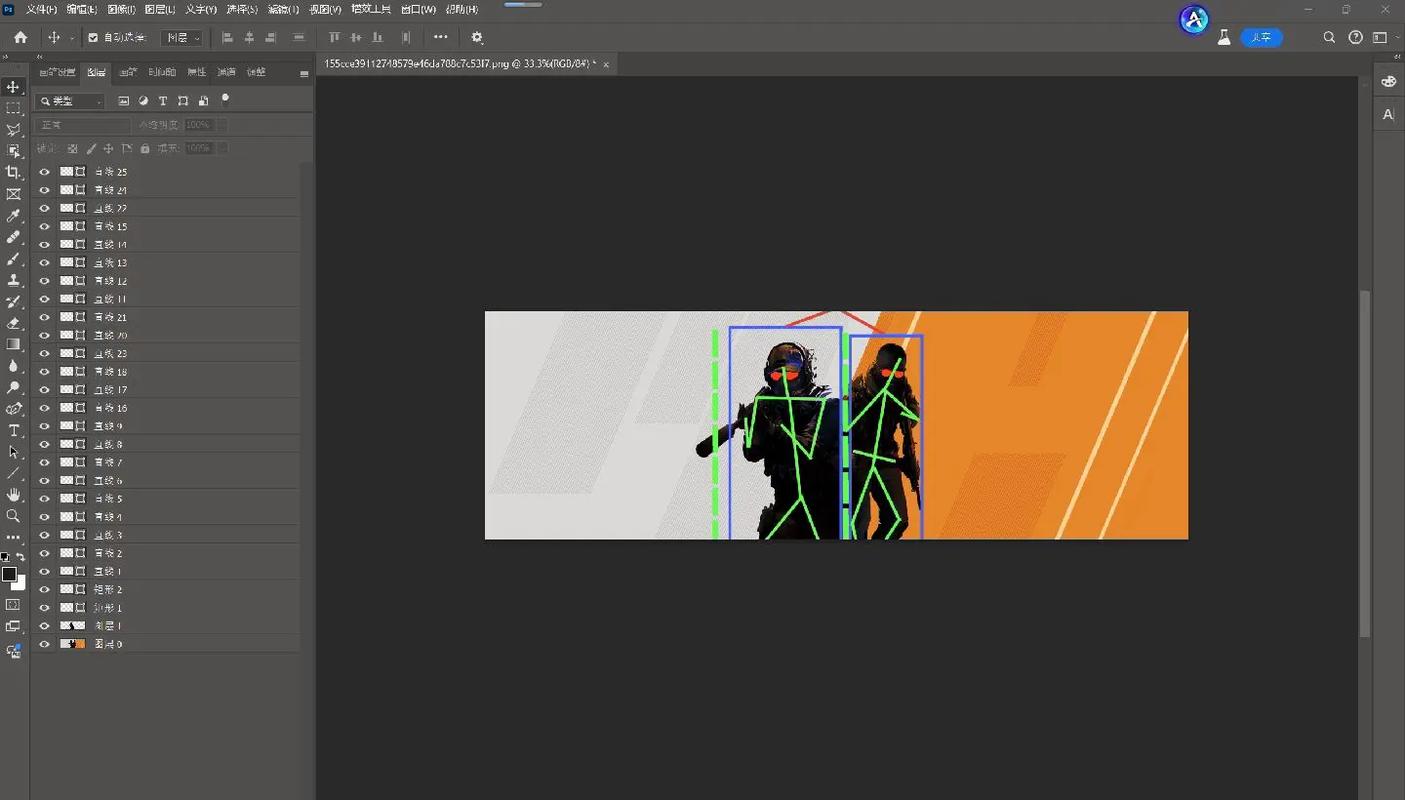Select the Eraser tool
The width and height of the screenshot is (1405, 800).
click(13, 323)
